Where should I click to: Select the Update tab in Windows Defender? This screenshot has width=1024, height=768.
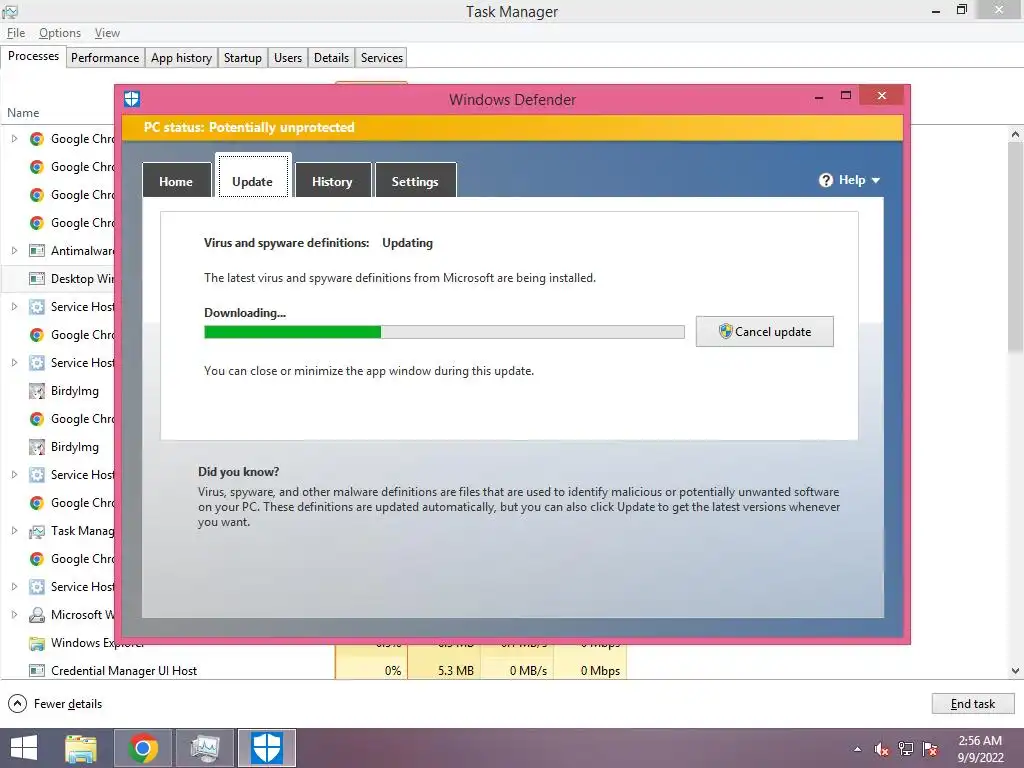[x=253, y=176]
